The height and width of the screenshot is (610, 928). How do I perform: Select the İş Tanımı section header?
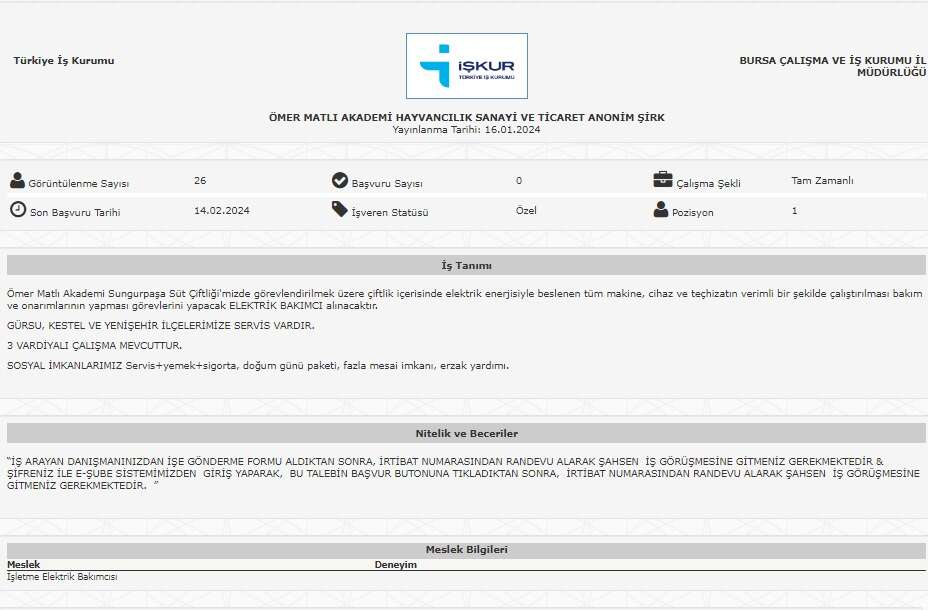click(x=466, y=266)
